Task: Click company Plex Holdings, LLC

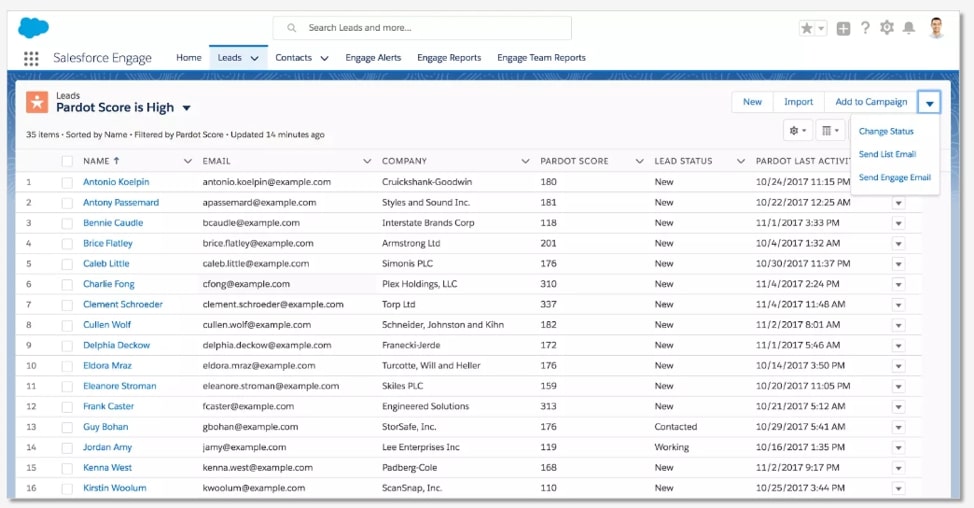Action: pyautogui.click(x=419, y=284)
